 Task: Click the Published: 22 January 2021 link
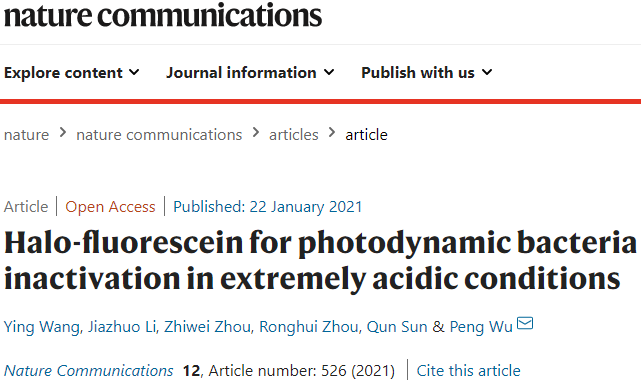pyautogui.click(x=268, y=207)
